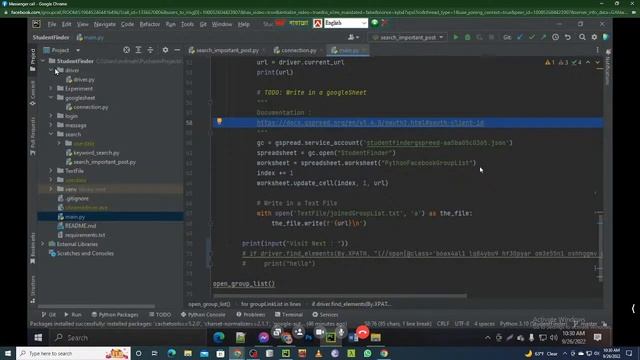Open IDE settings gear in top toolbar
The width and height of the screenshot is (640, 360).
coord(594,37)
